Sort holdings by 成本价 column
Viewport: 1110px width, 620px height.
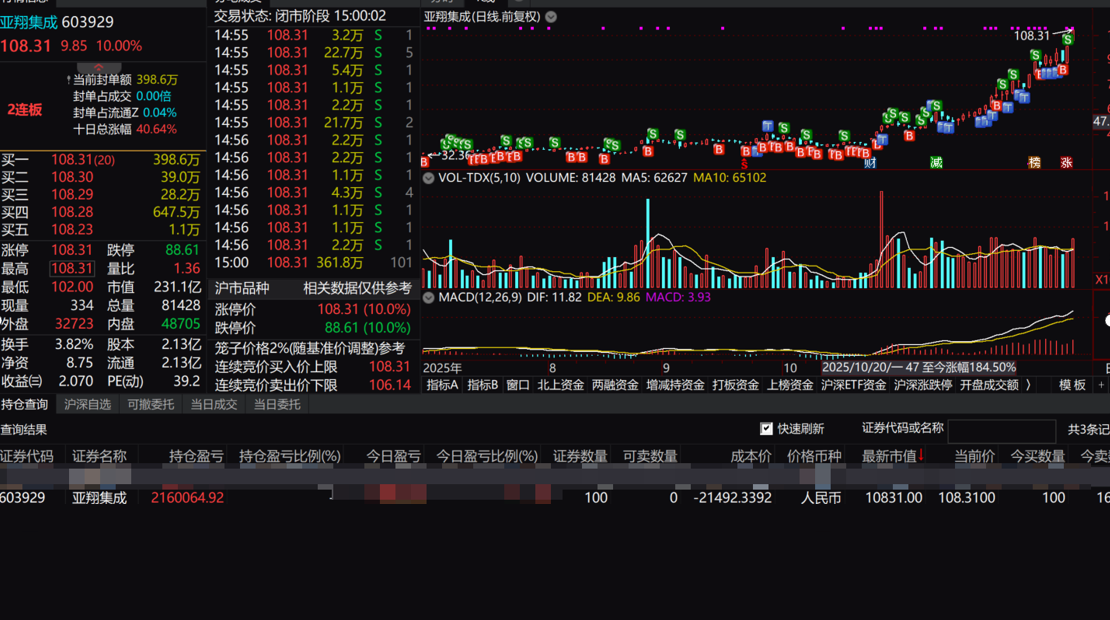pos(750,457)
